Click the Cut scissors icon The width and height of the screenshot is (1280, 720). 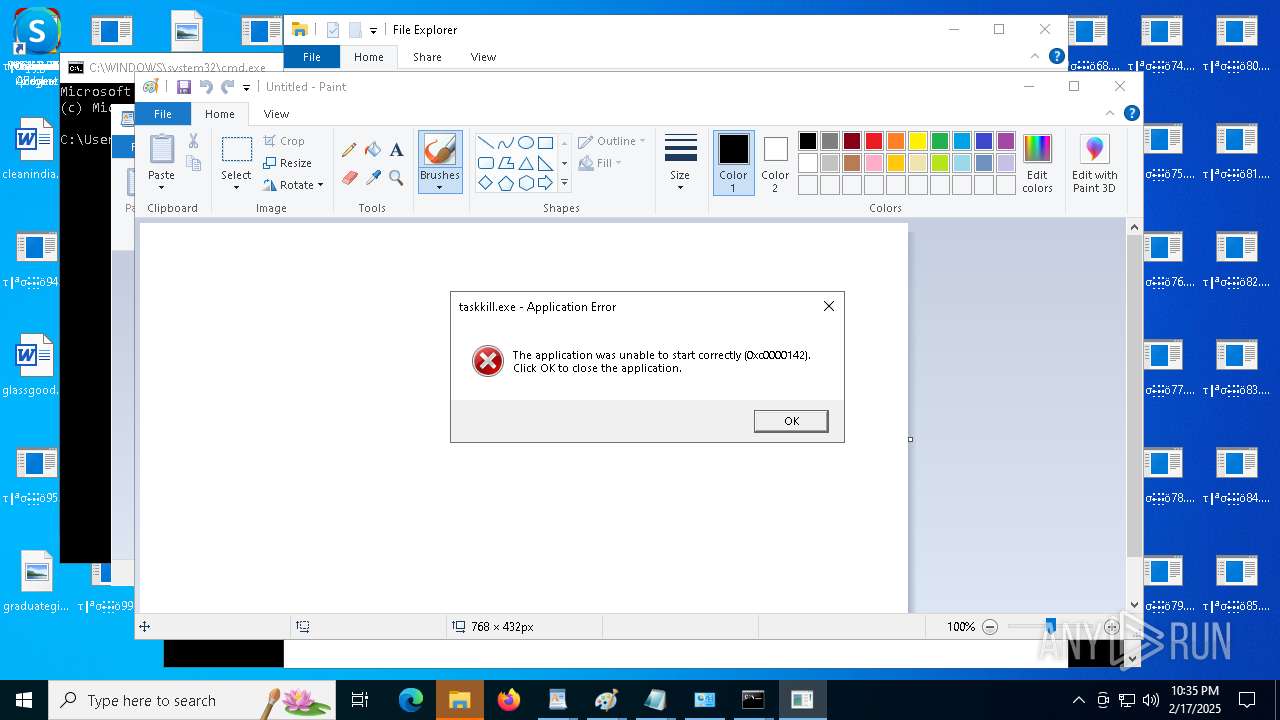pyautogui.click(x=194, y=141)
